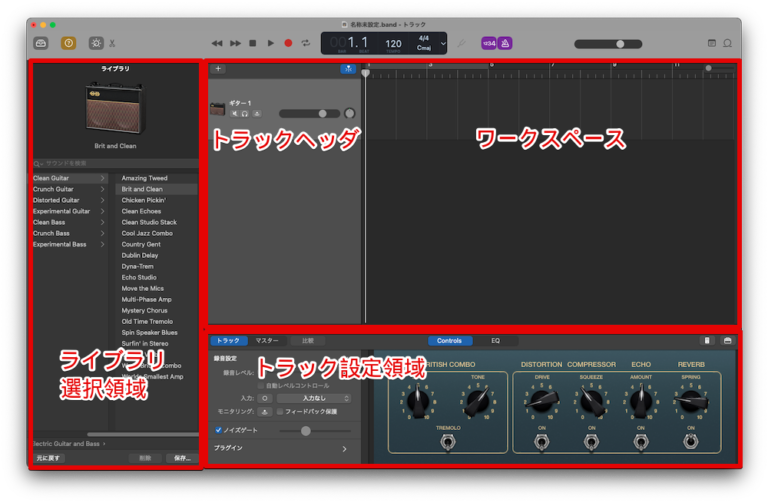This screenshot has width=768, height=503.
Task: Click the Fast Forward transport button
Action: click(236, 43)
